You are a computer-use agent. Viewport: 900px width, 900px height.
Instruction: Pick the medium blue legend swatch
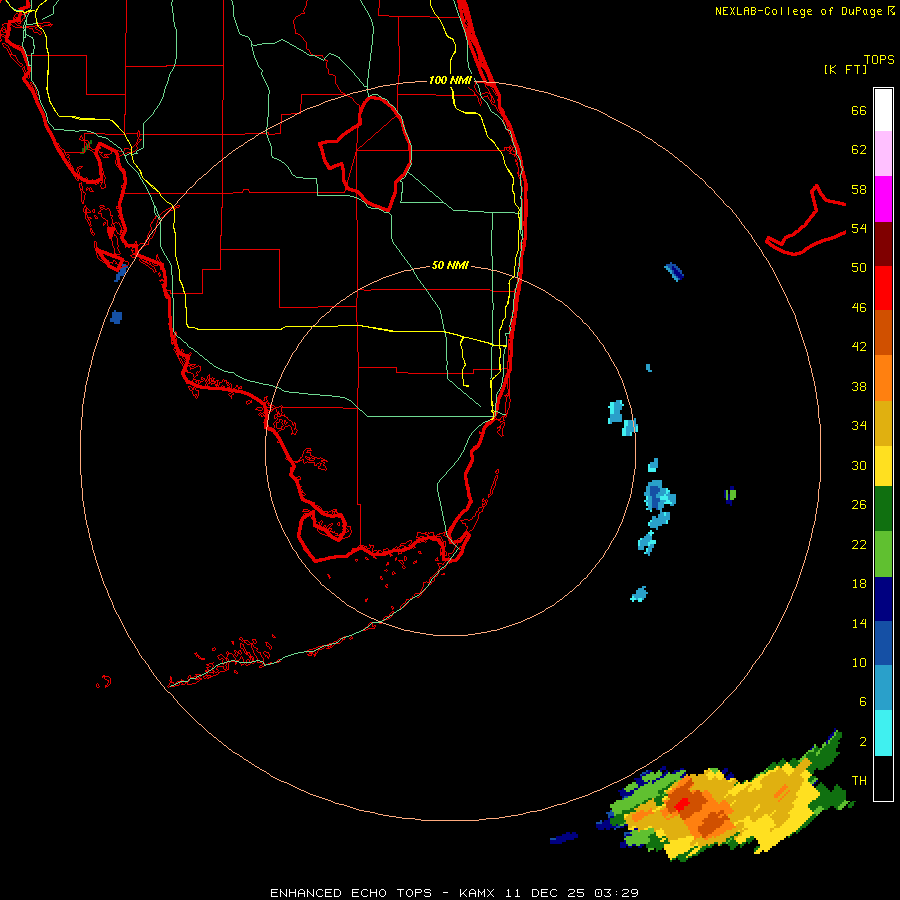tap(883, 643)
